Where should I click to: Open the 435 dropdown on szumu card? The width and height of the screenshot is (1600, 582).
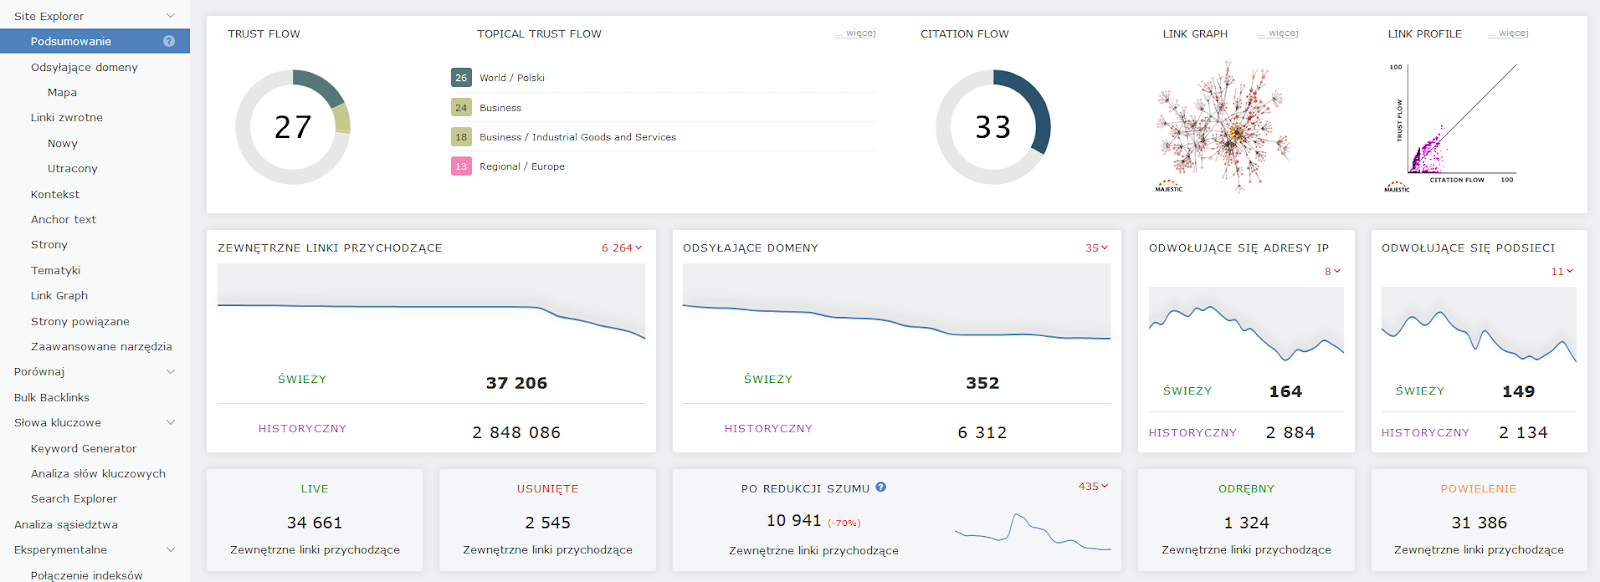coord(1093,486)
